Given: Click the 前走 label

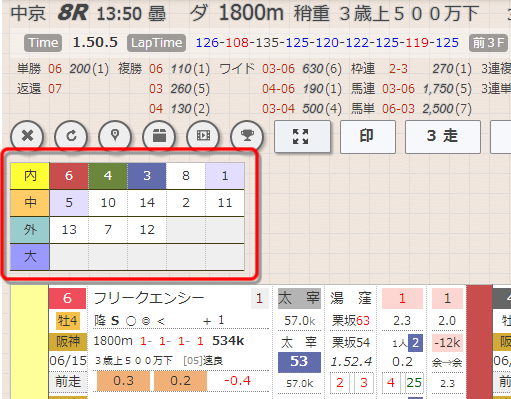Looking at the screenshot, I should pyautogui.click(x=68, y=382).
